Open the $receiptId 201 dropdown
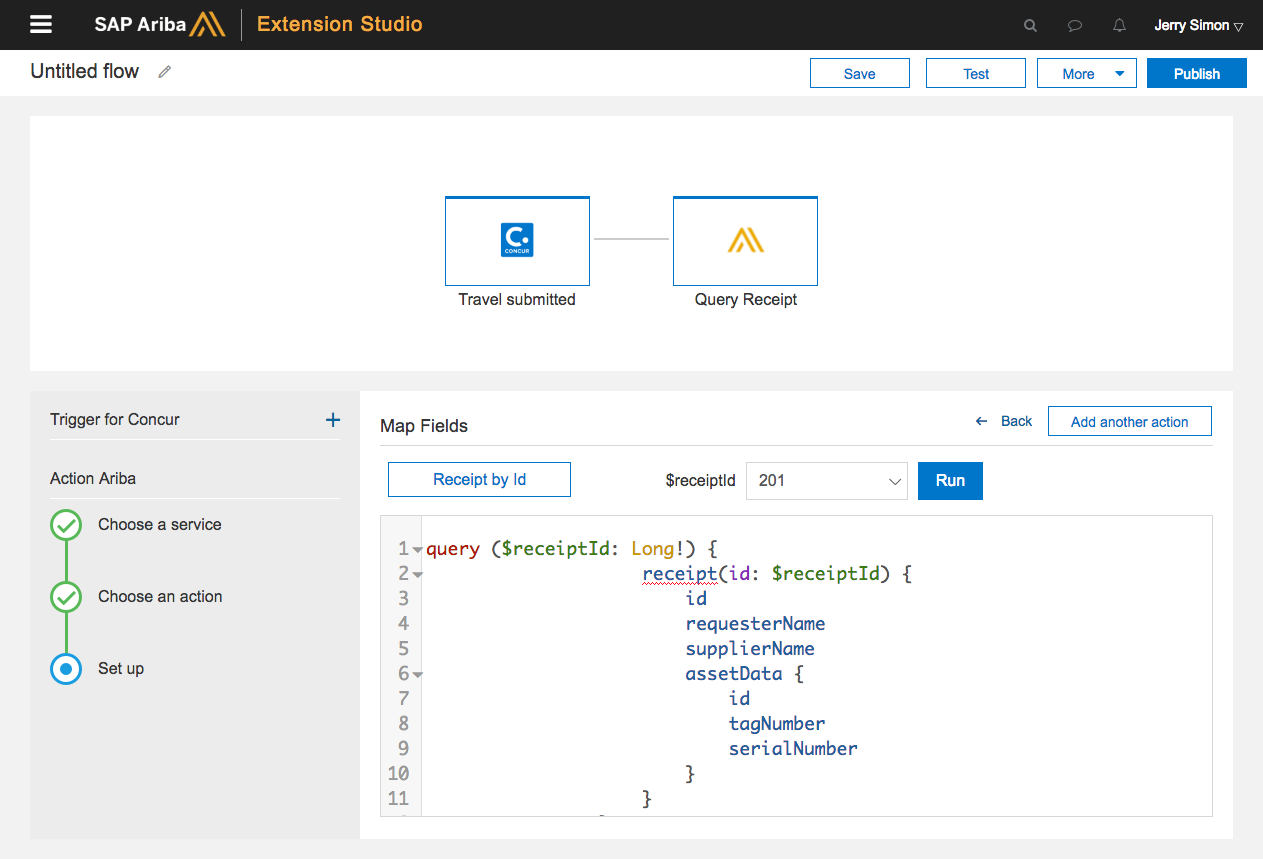1263x859 pixels. [827, 480]
